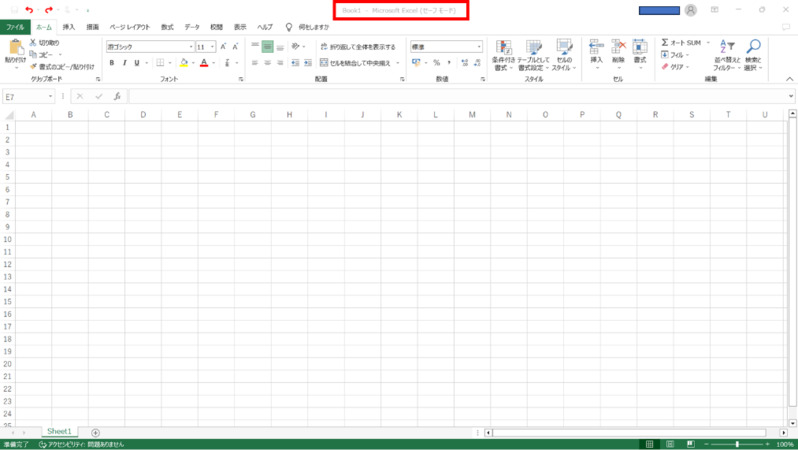Apply Comma Style number format

point(449,63)
